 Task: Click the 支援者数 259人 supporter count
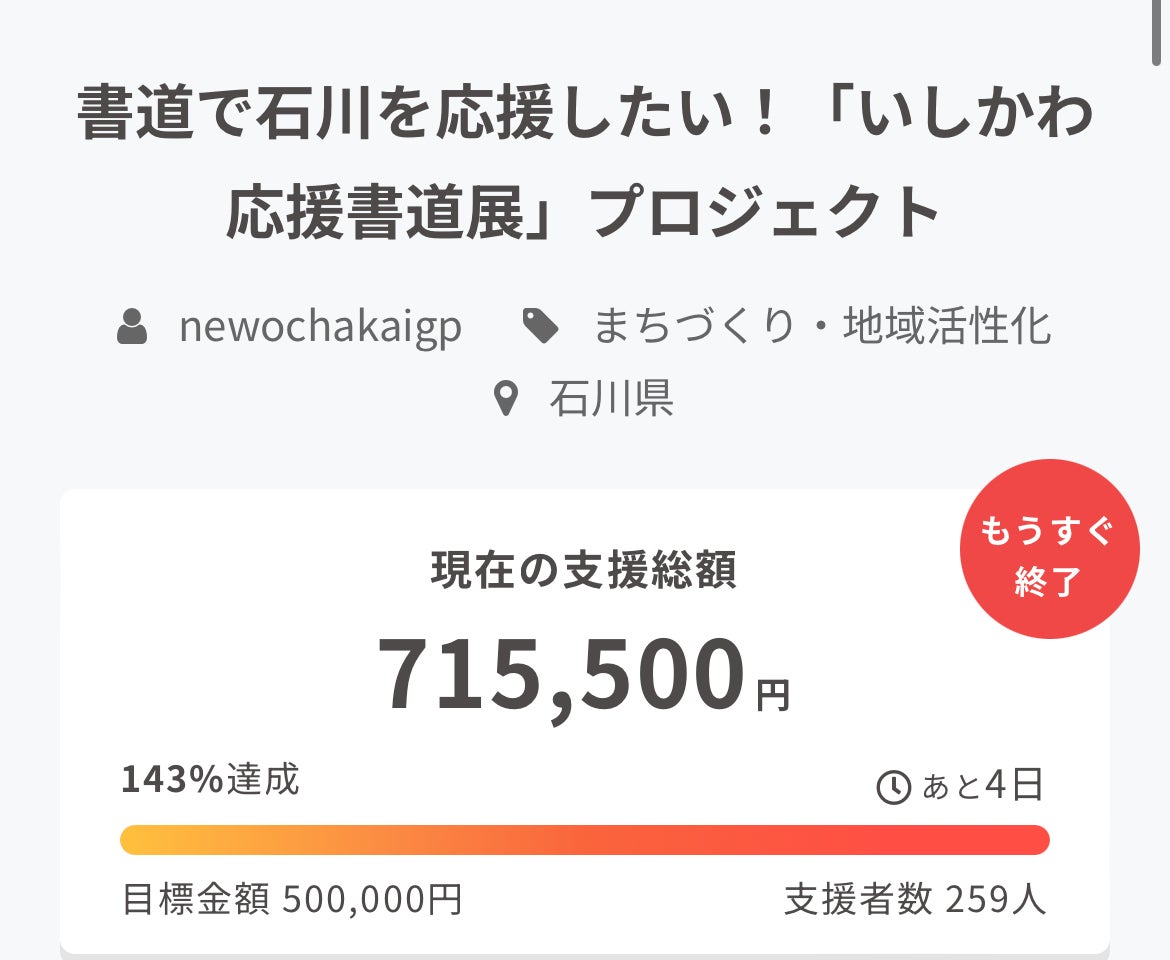915,899
